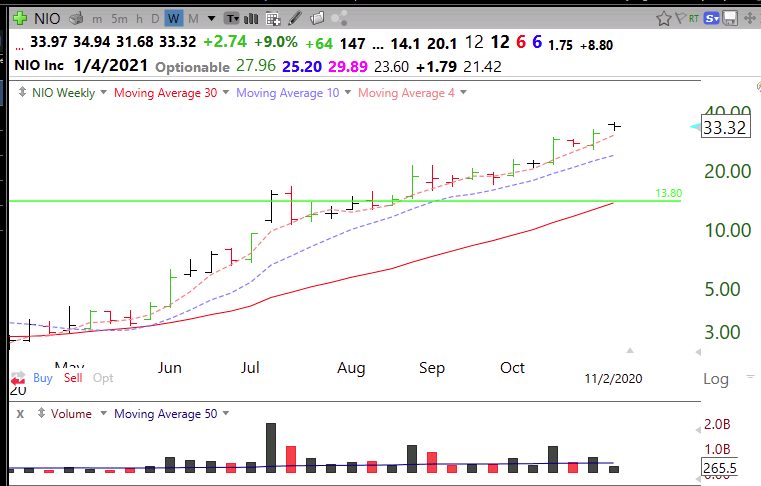Click the Optionable label
Viewport: 761px width, 486px height.
[192, 67]
